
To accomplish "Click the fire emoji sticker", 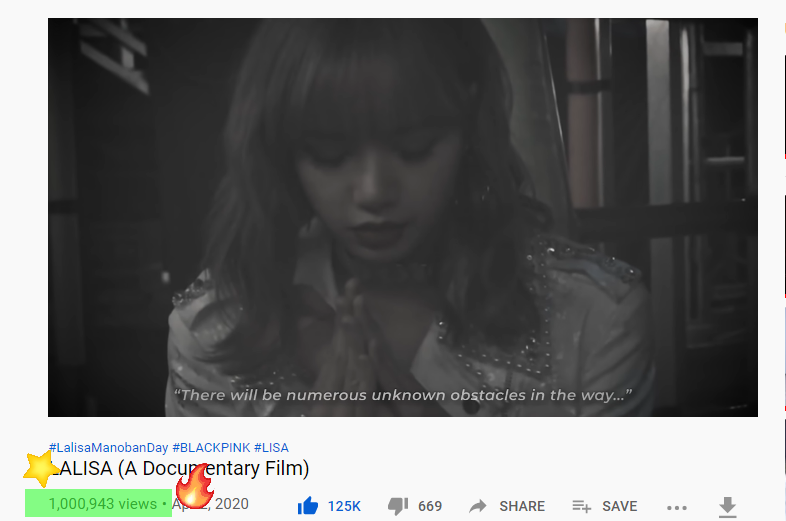I will point(194,486).
